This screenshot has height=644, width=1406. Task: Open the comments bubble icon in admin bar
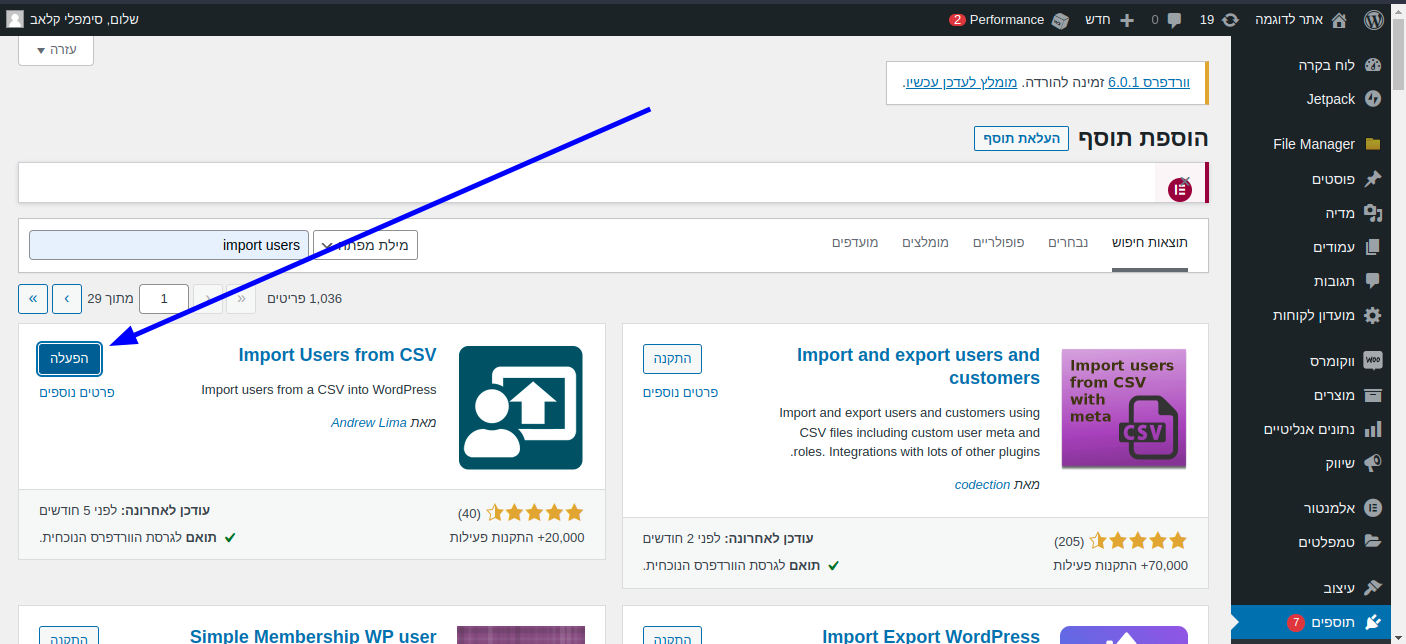[1174, 20]
